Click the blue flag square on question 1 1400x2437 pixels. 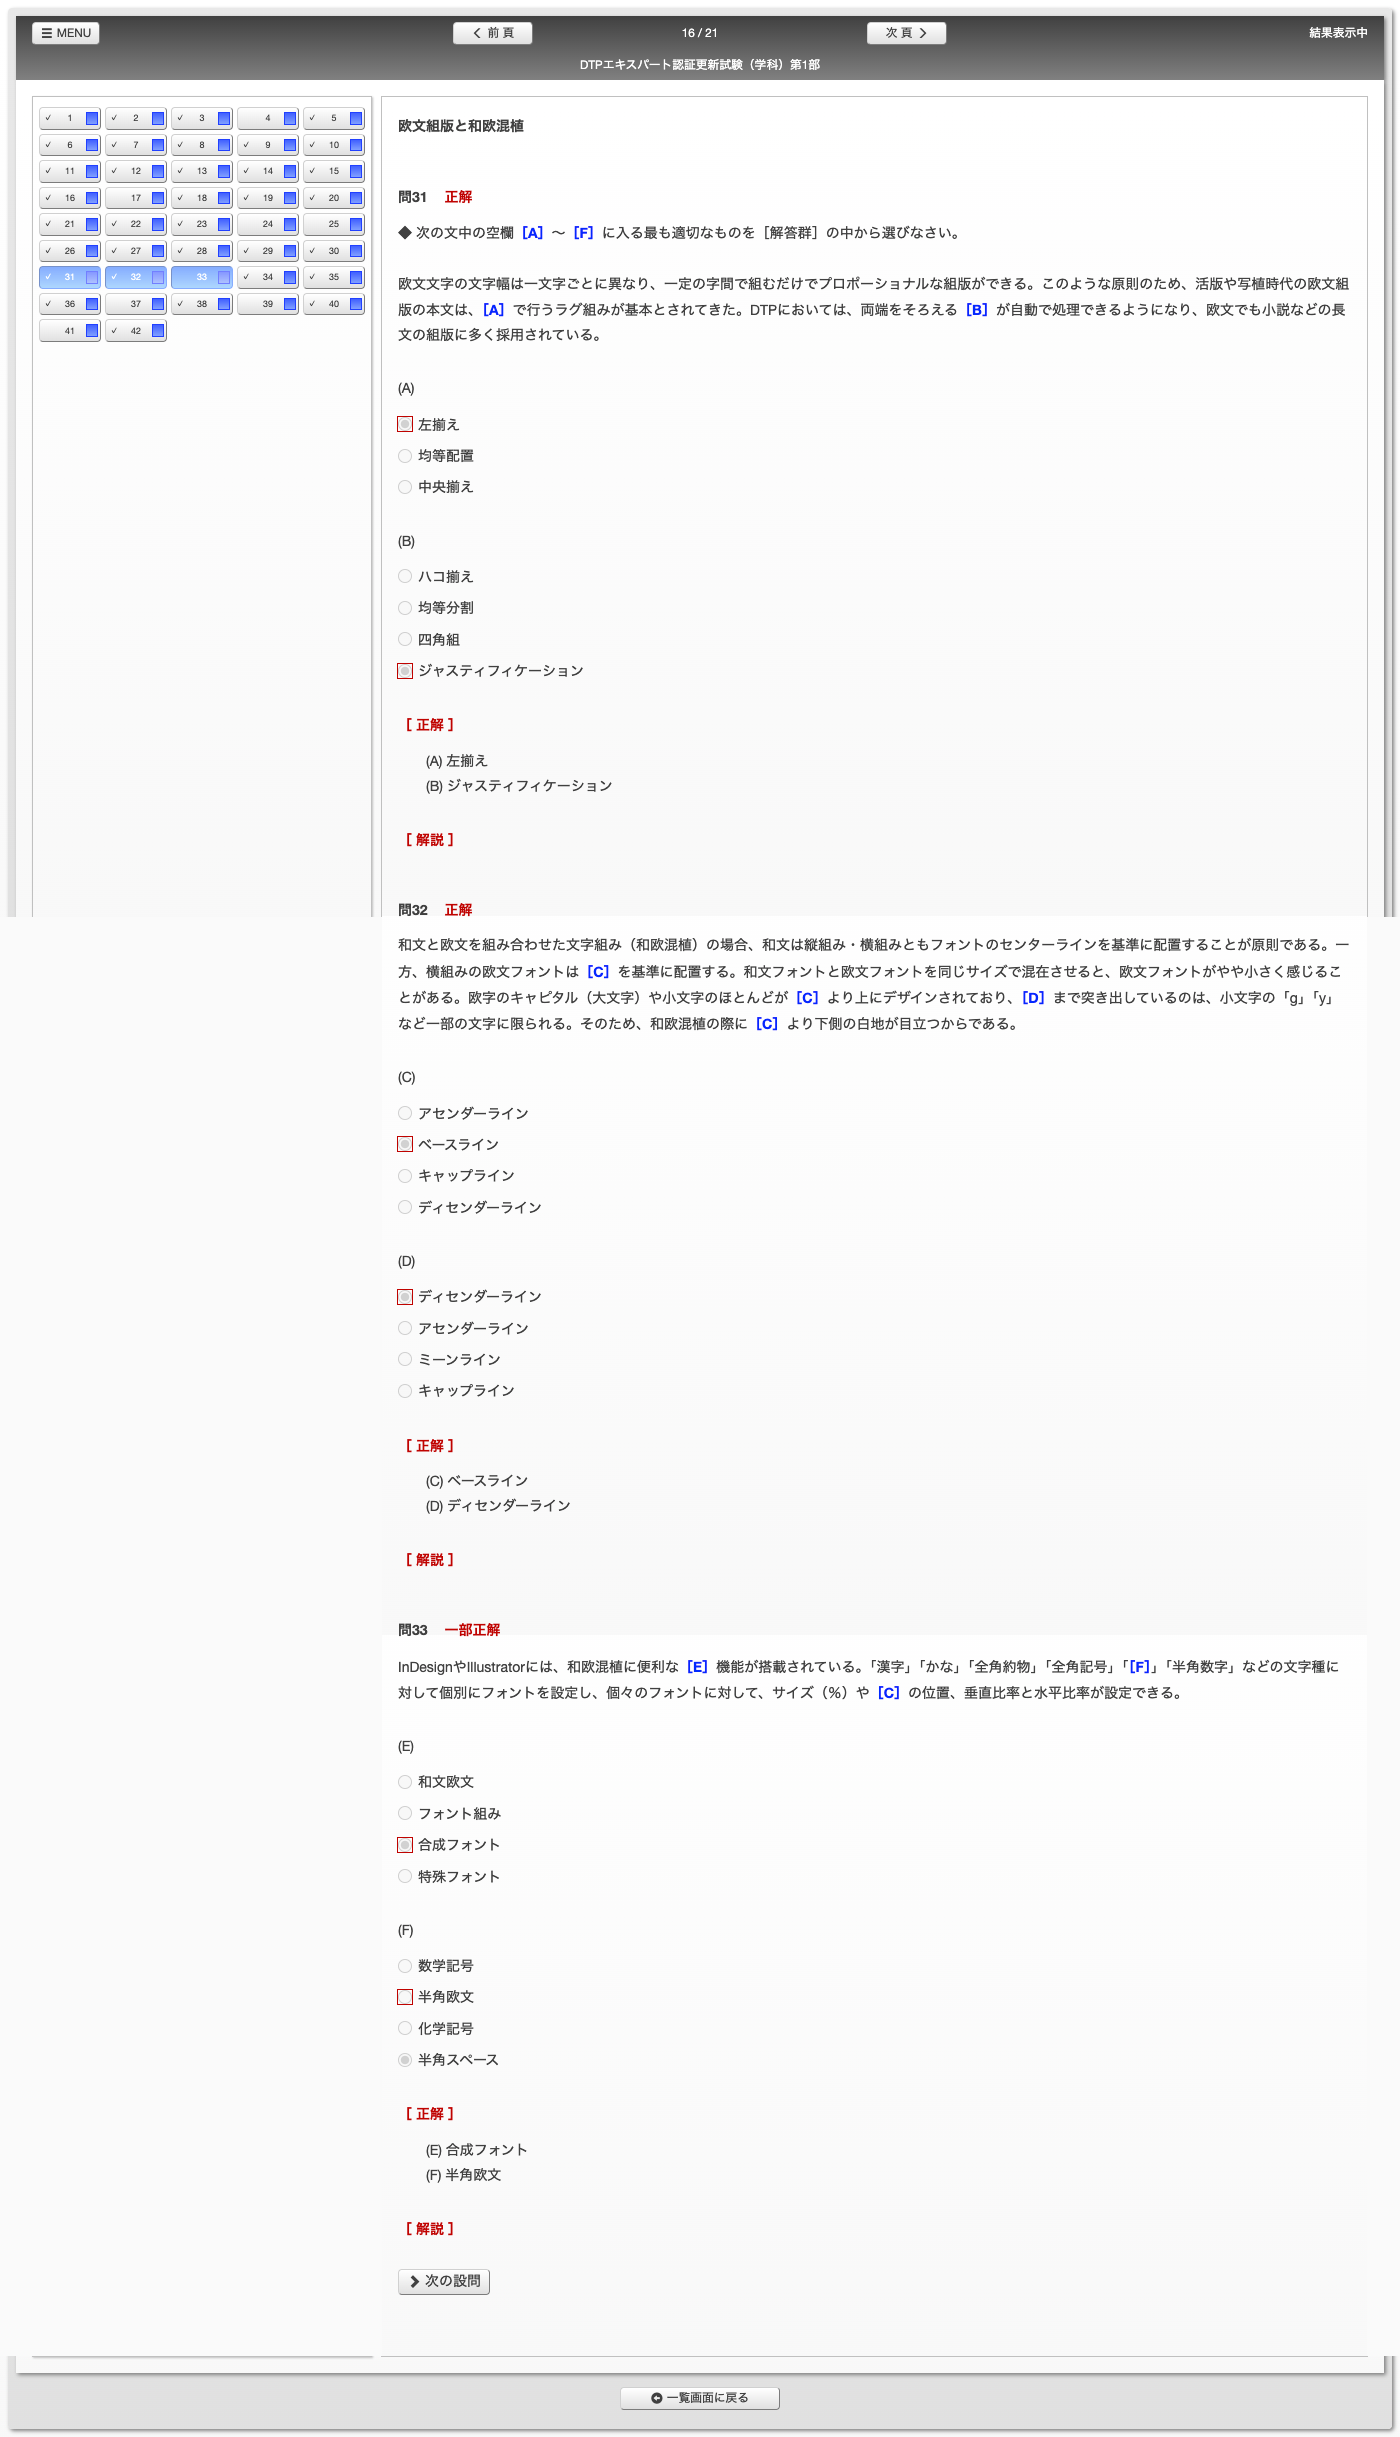pos(92,119)
